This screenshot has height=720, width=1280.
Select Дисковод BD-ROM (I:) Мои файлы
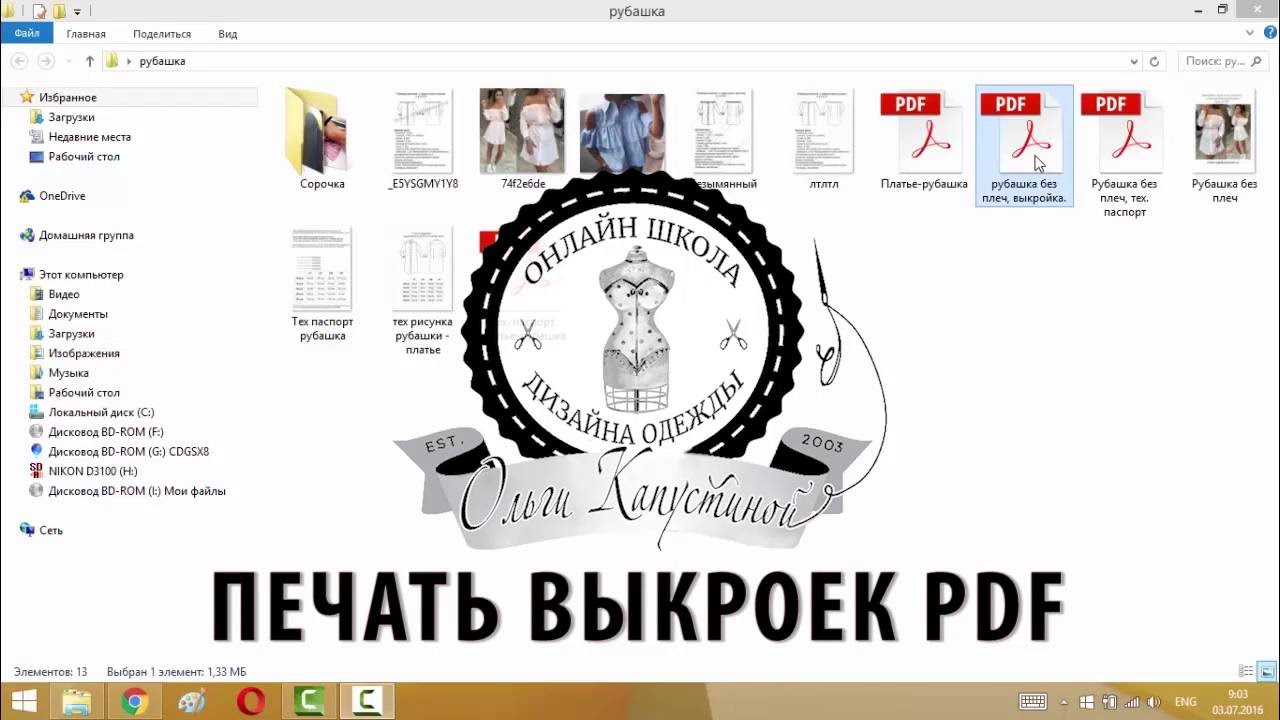(136, 491)
